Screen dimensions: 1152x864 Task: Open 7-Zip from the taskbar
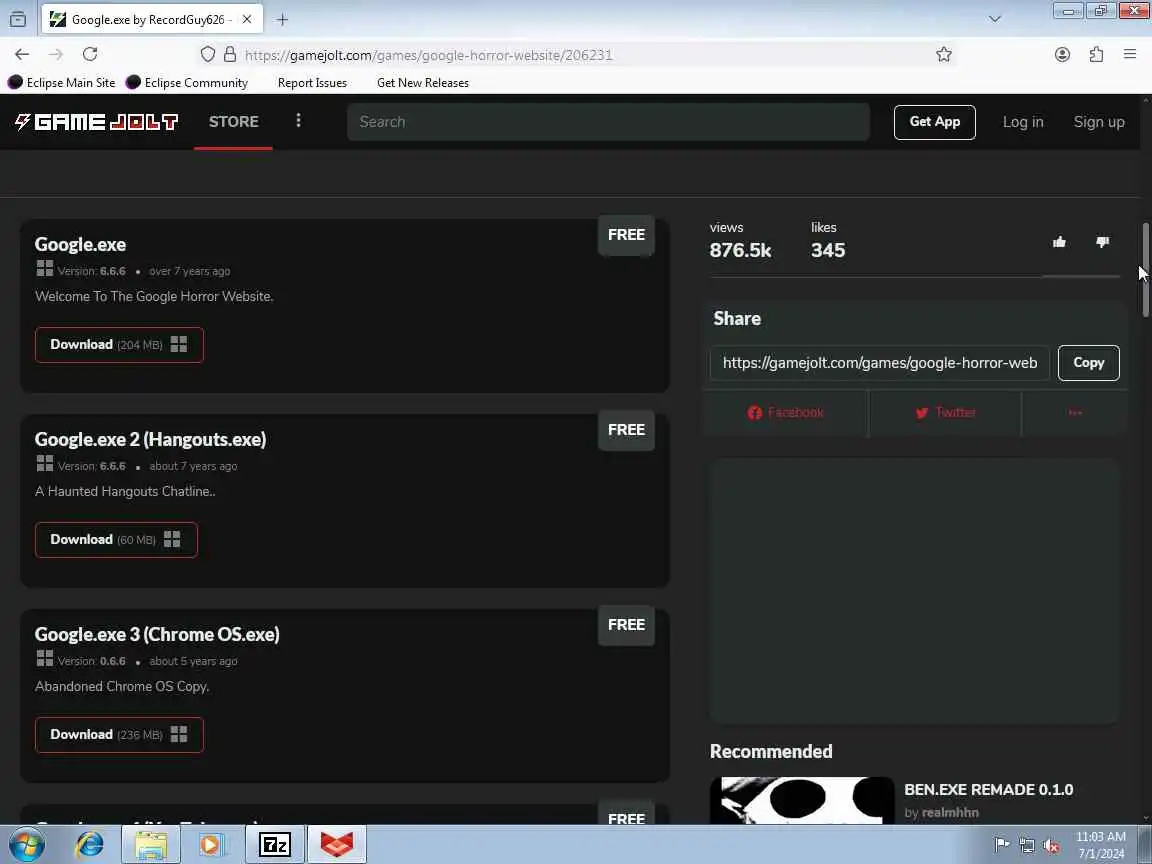275,844
